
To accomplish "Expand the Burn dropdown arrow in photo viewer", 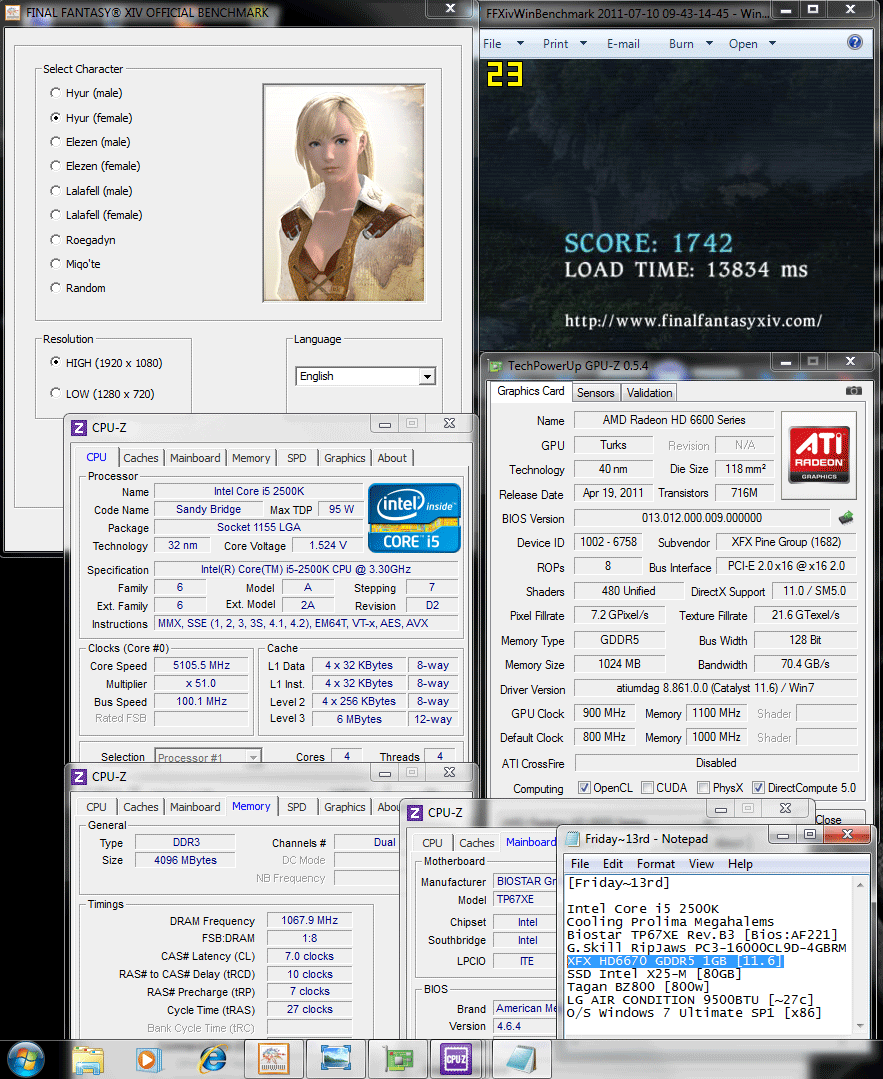I will tap(709, 43).
